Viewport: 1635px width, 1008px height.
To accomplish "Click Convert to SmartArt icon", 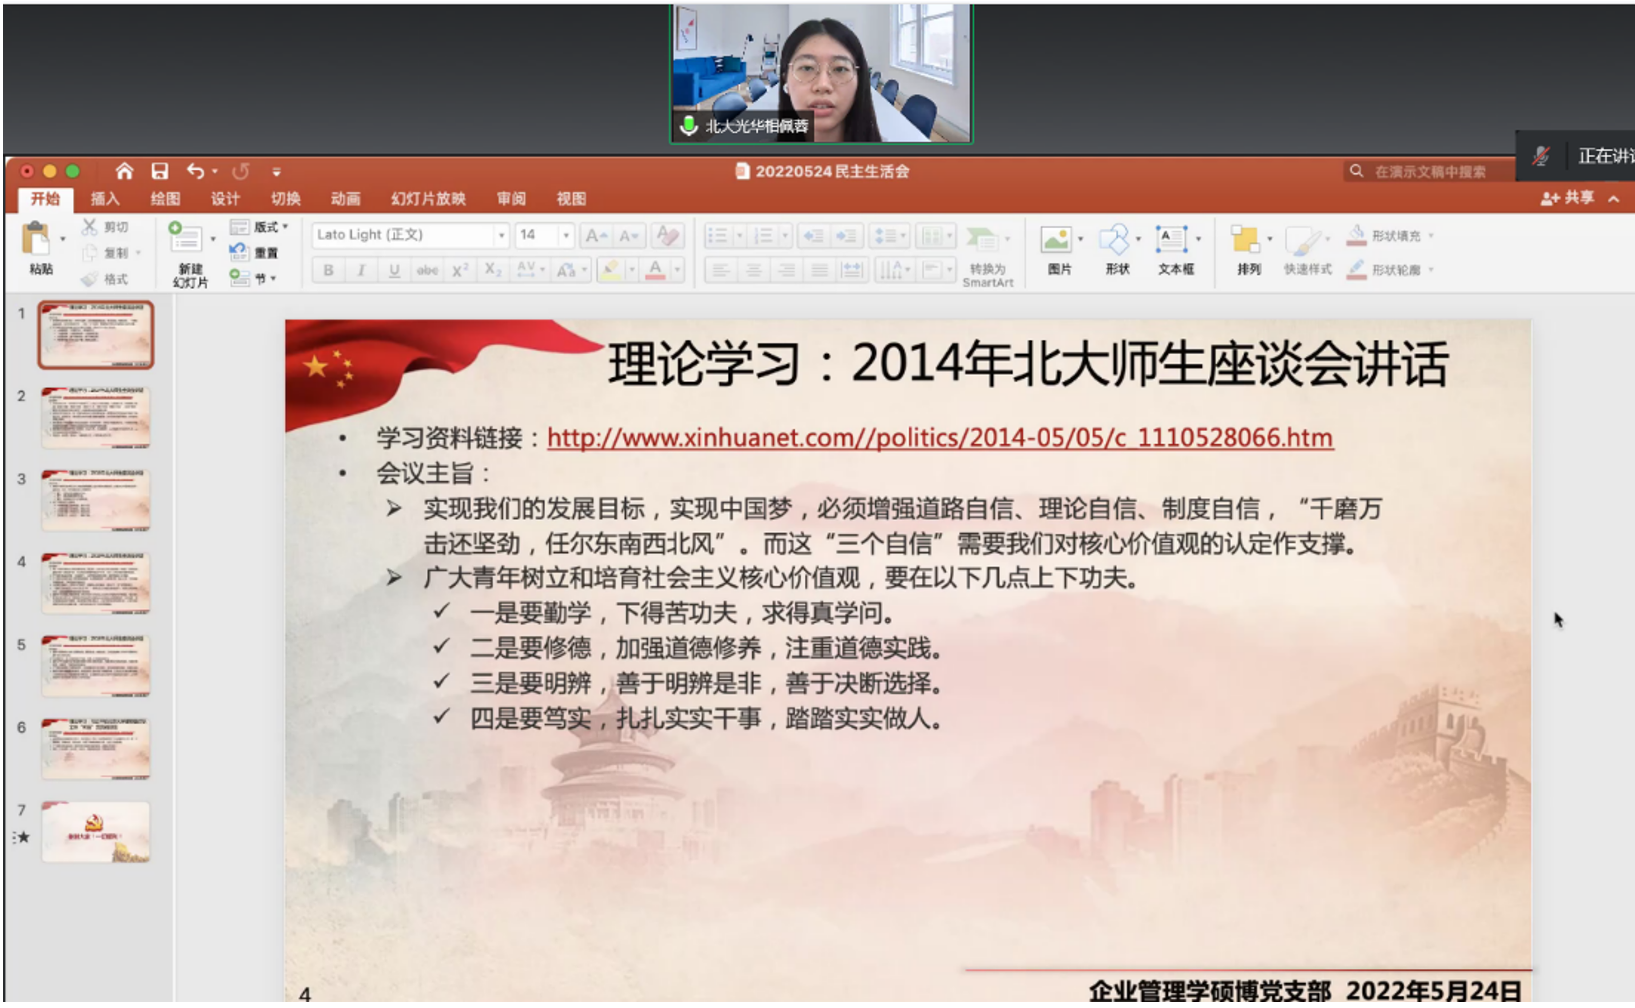I will [983, 240].
